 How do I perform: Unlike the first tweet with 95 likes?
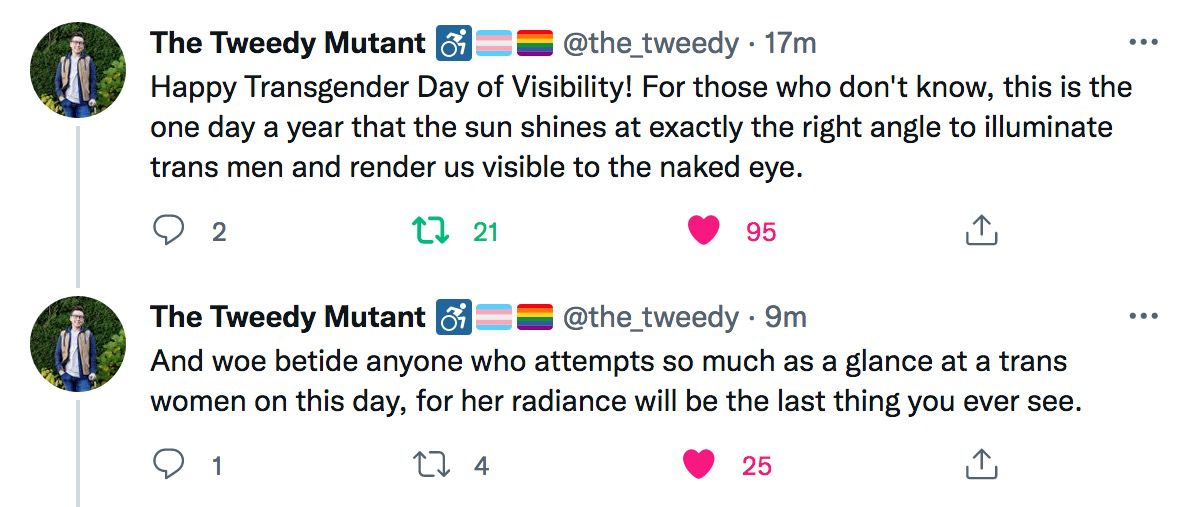click(704, 230)
